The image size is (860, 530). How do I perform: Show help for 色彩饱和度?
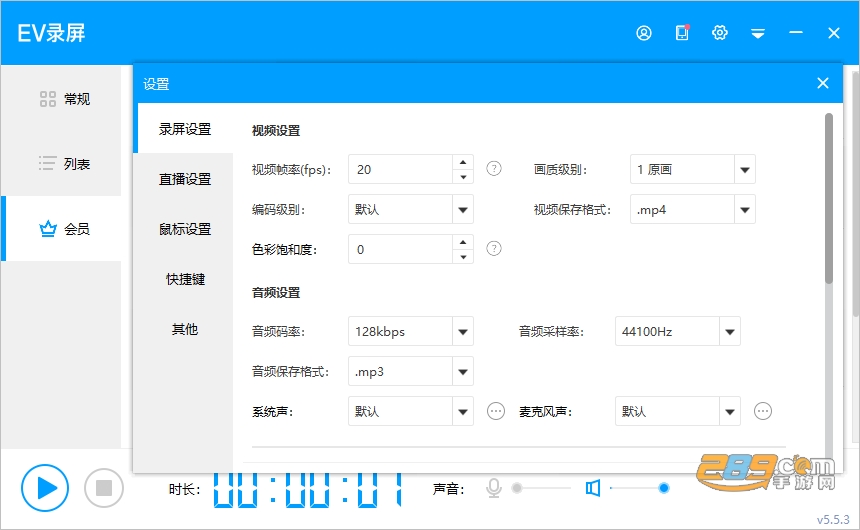click(494, 249)
